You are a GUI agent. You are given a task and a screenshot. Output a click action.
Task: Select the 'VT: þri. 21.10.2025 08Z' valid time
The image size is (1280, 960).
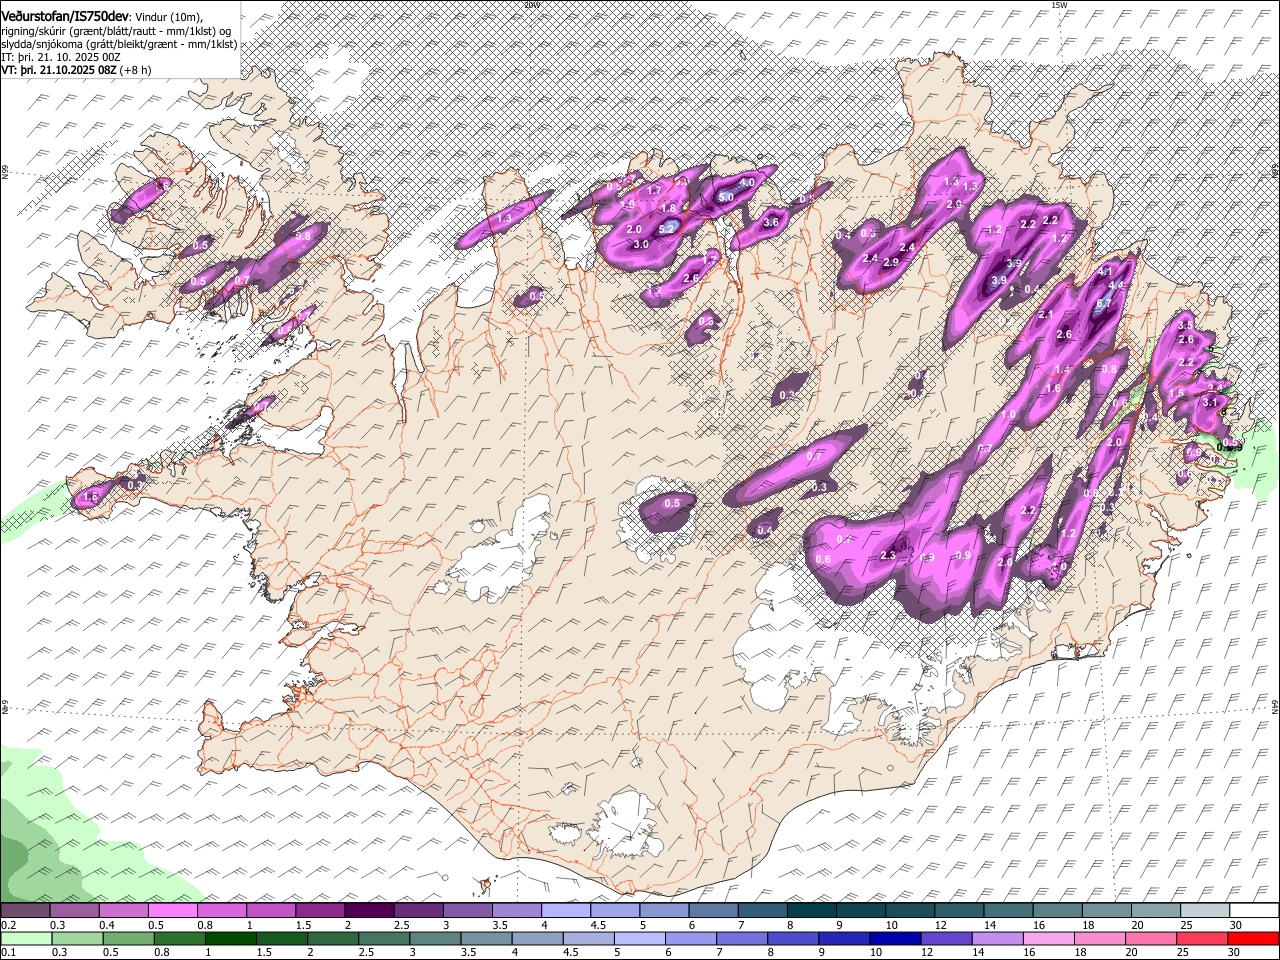59,70
